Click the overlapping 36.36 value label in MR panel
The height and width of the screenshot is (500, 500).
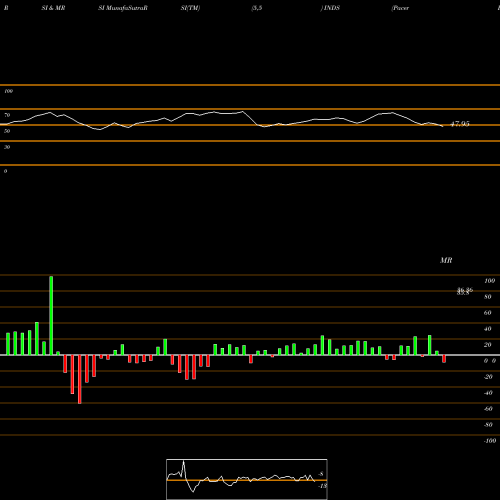(465, 291)
